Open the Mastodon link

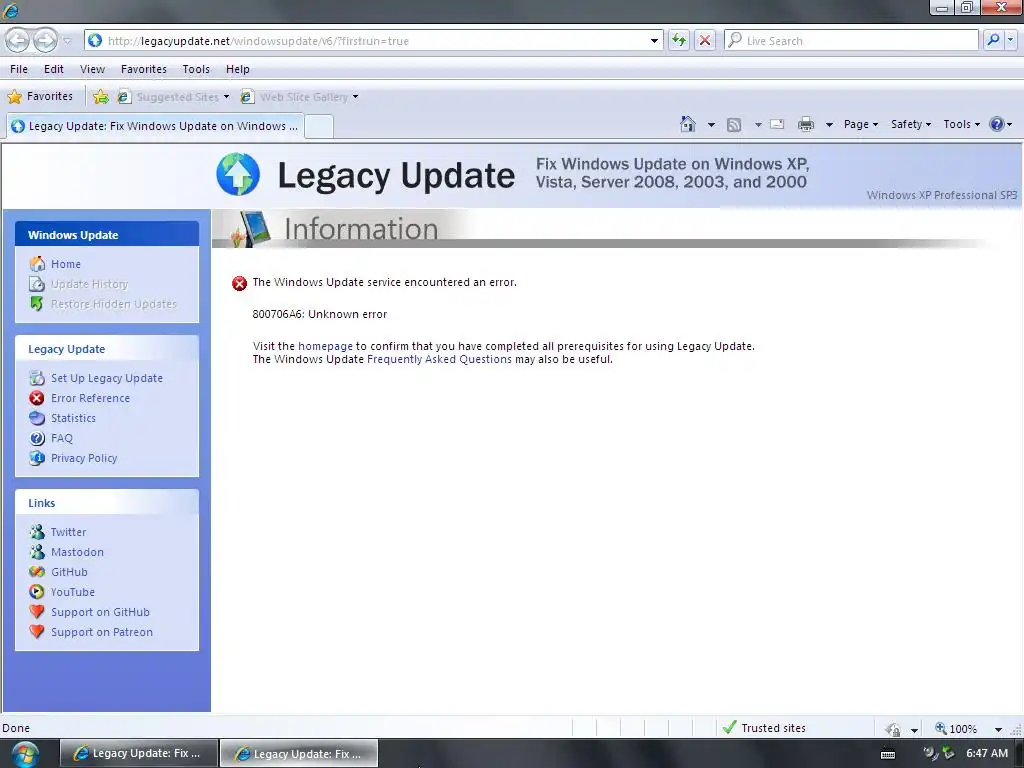click(x=77, y=552)
